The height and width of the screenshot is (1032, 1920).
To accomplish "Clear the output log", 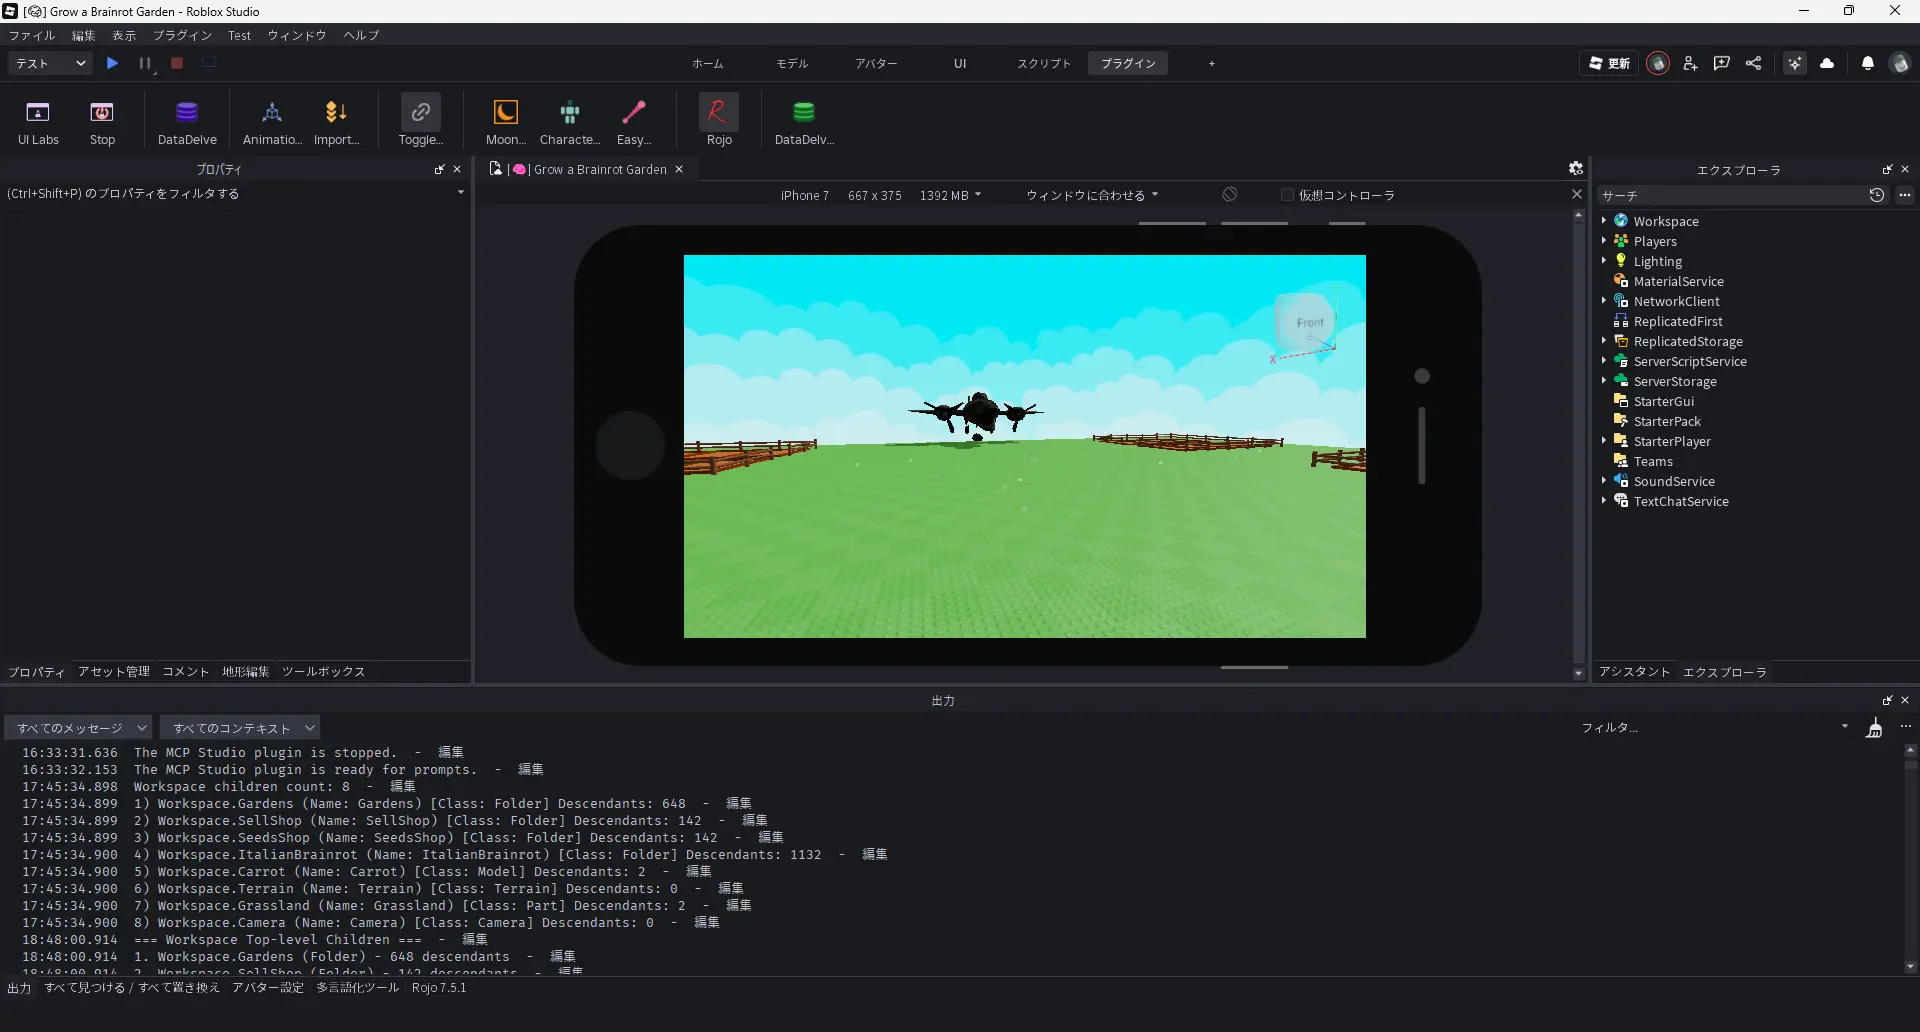I will click(x=1874, y=728).
